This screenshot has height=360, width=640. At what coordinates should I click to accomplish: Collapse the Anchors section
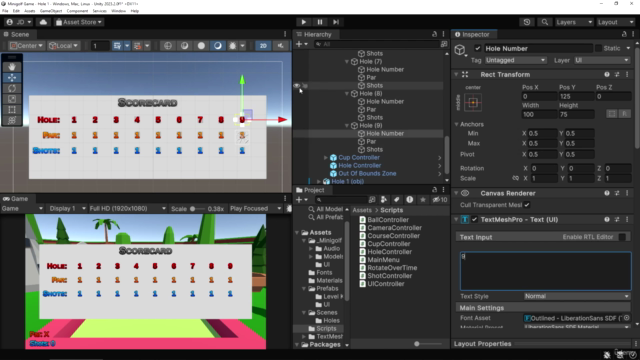pyautogui.click(x=457, y=124)
